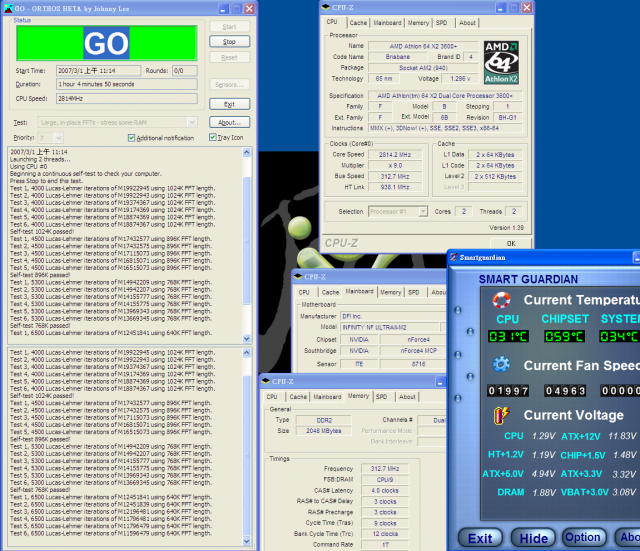Click the Smartguardian title bar icon
The image size is (640, 551).
[x=453, y=257]
